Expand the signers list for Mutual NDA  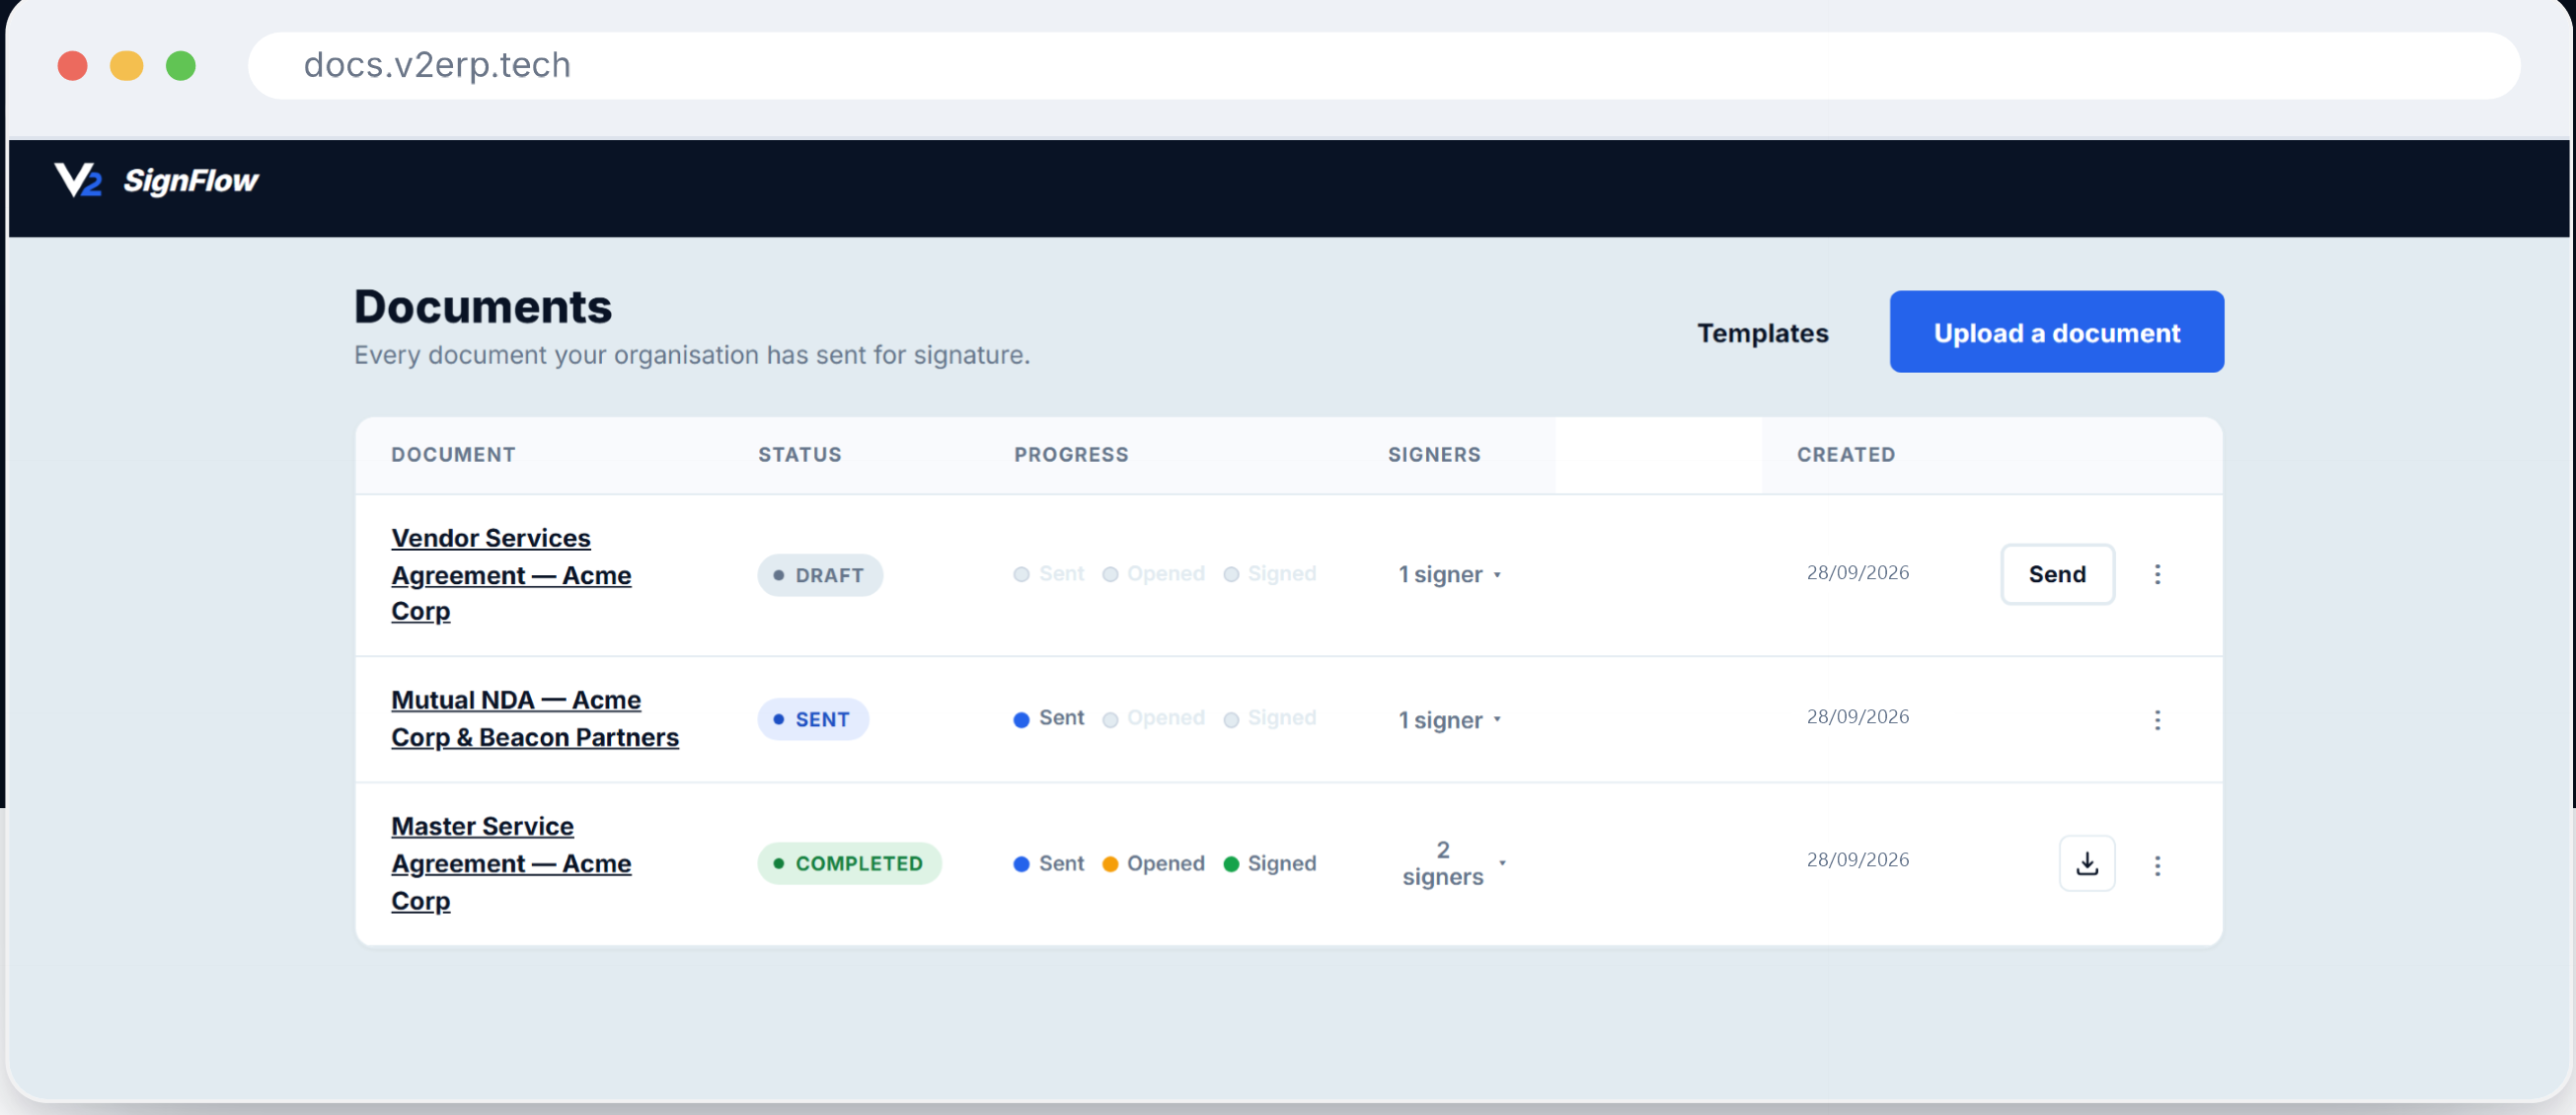1449,719
